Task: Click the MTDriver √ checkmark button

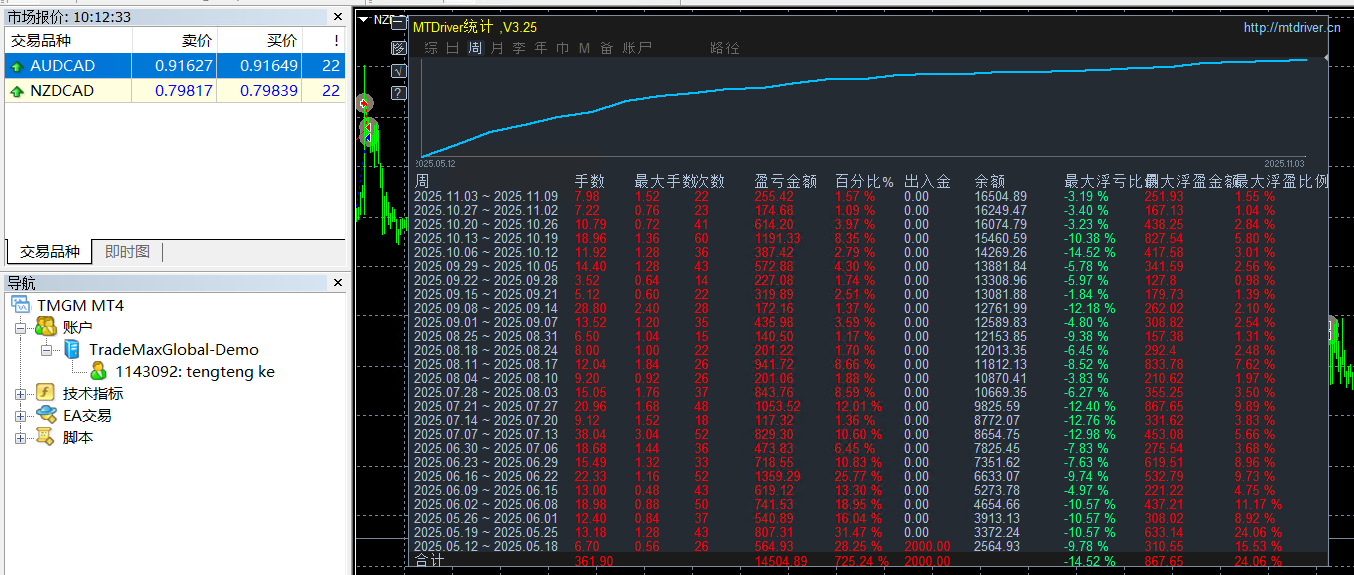Action: click(x=399, y=71)
